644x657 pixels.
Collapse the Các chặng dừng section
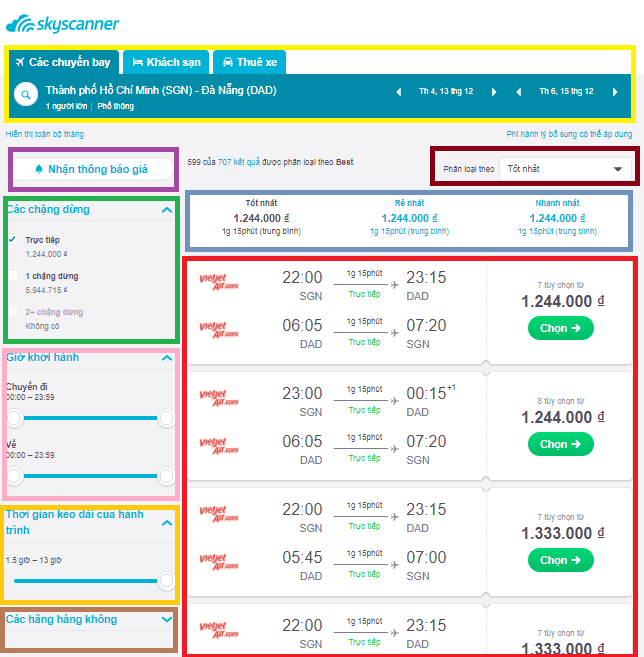click(x=167, y=210)
